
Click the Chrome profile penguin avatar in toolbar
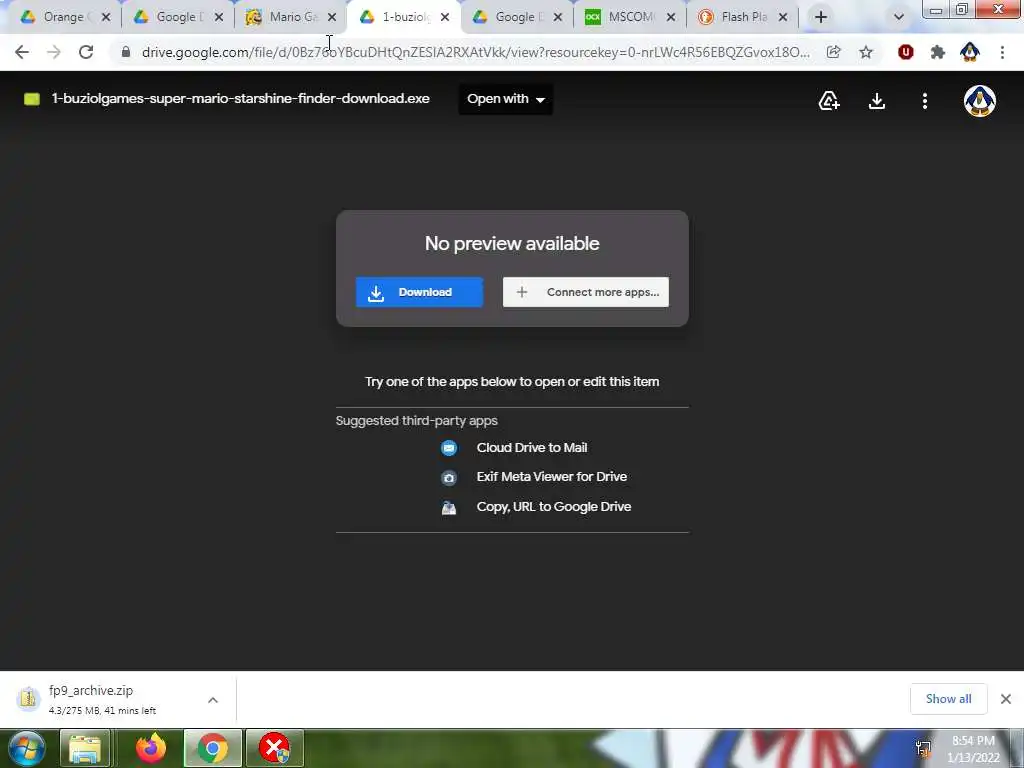coord(970,52)
